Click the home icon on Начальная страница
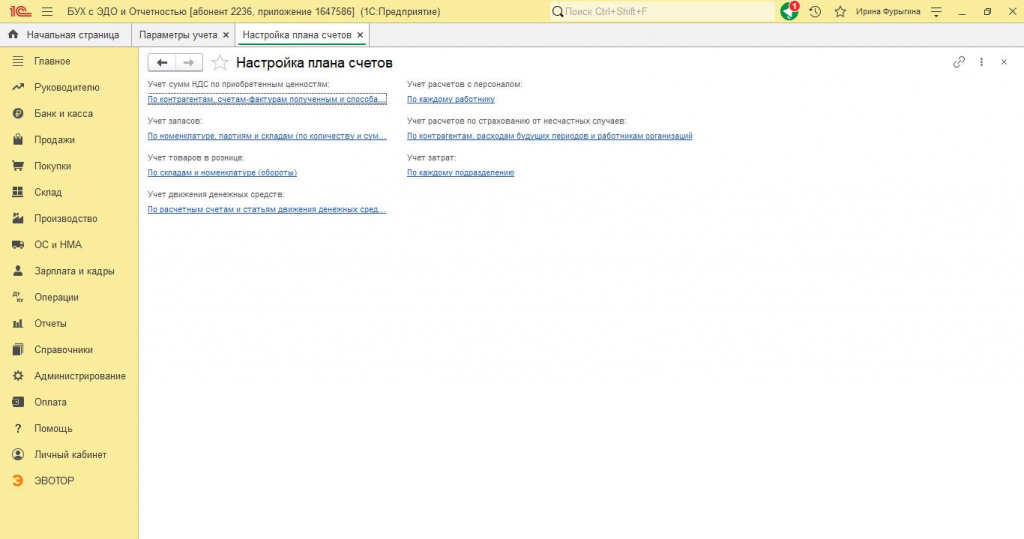The width and height of the screenshot is (1024, 539). point(13,35)
